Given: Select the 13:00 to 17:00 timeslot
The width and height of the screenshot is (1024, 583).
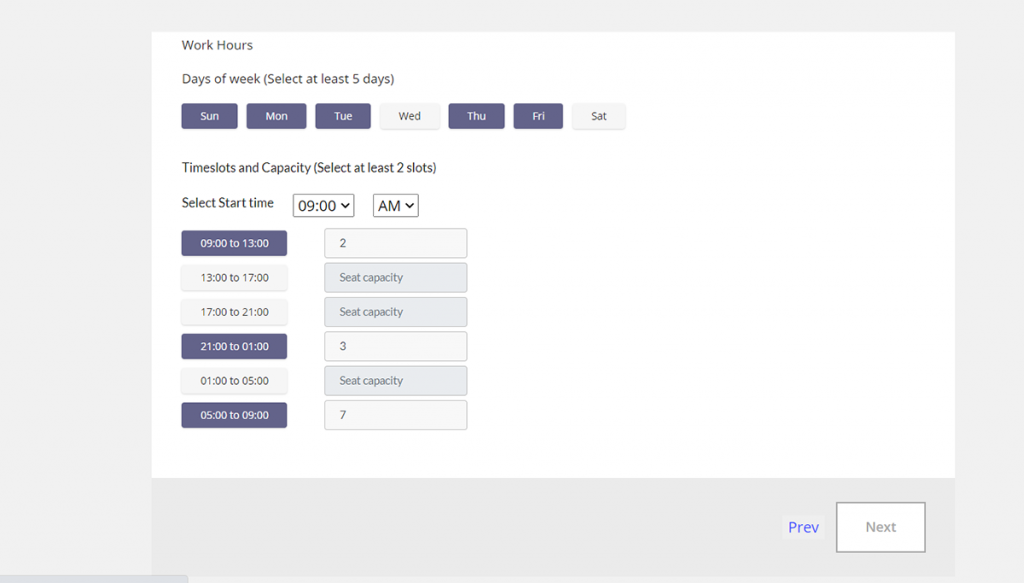Looking at the screenshot, I should coord(234,277).
